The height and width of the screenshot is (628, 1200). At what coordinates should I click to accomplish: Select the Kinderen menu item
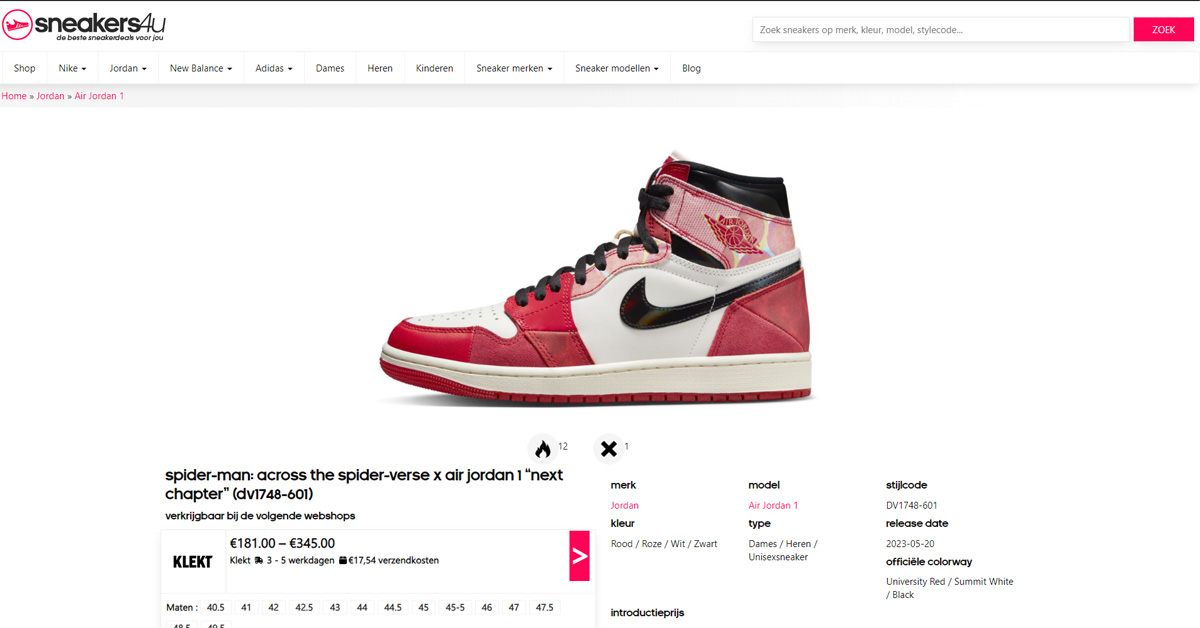(434, 68)
